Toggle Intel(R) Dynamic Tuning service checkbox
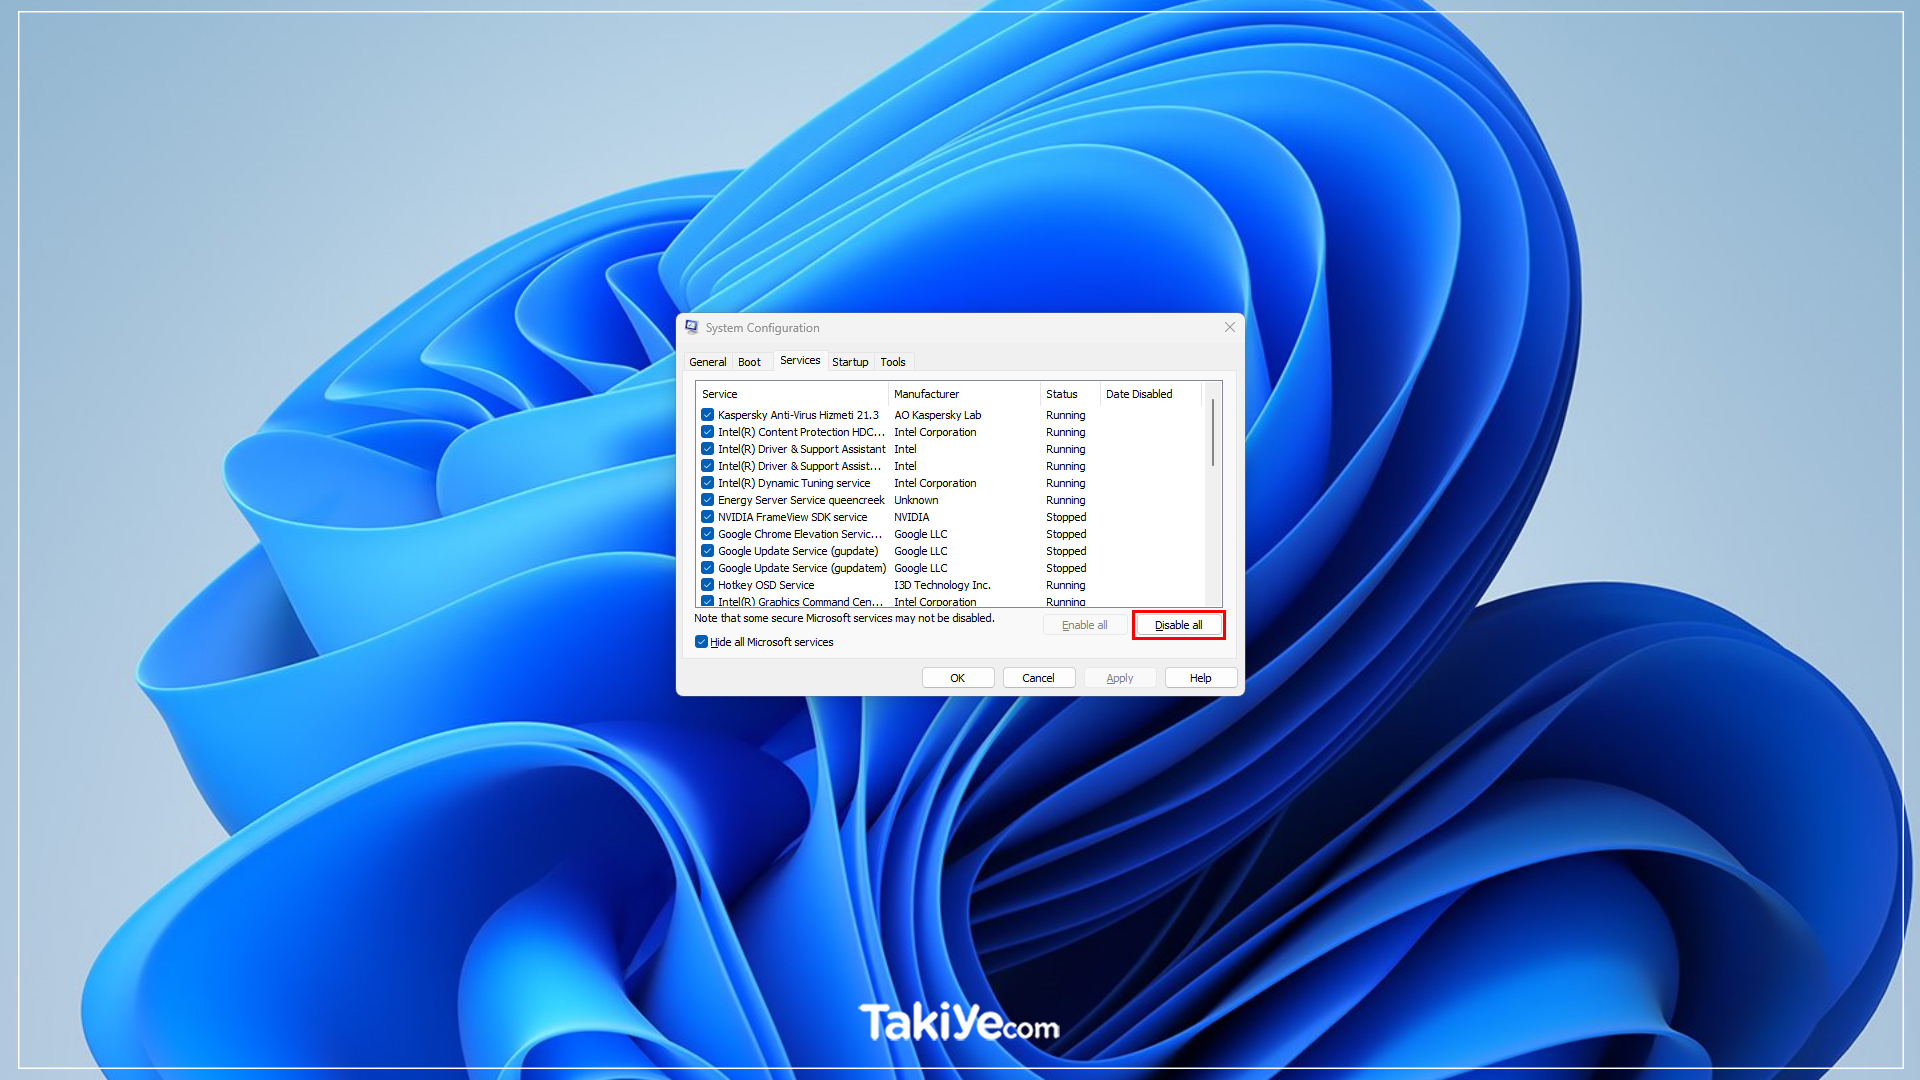1920x1080 pixels. [x=707, y=483]
